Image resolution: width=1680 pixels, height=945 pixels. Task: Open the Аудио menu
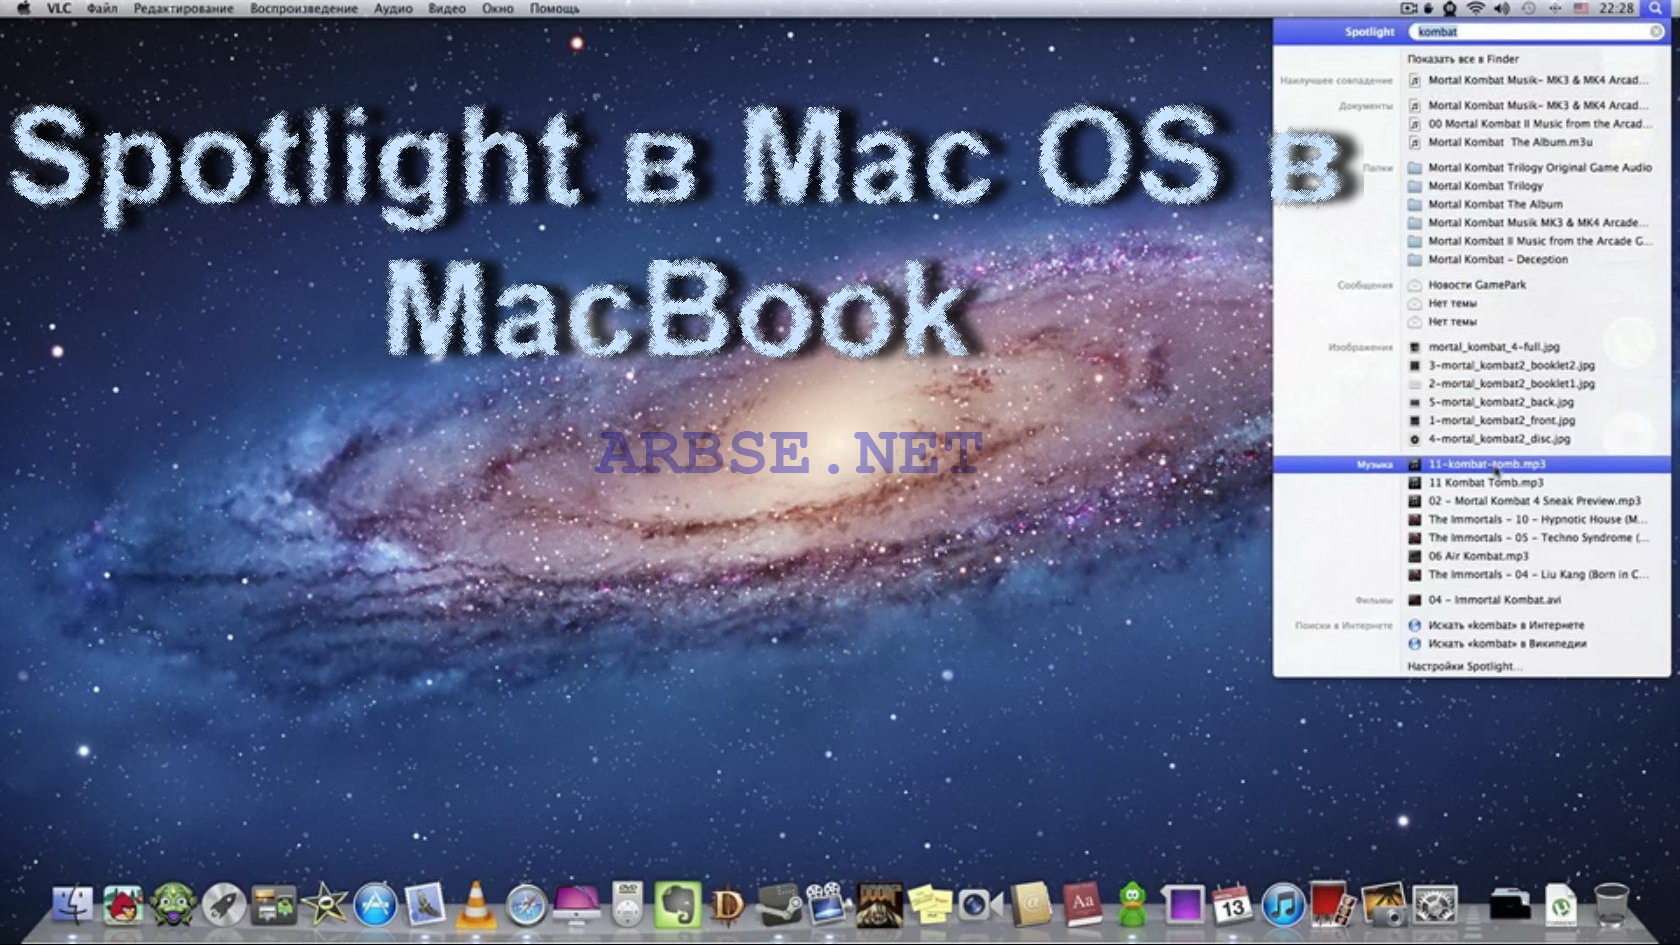pyautogui.click(x=393, y=8)
